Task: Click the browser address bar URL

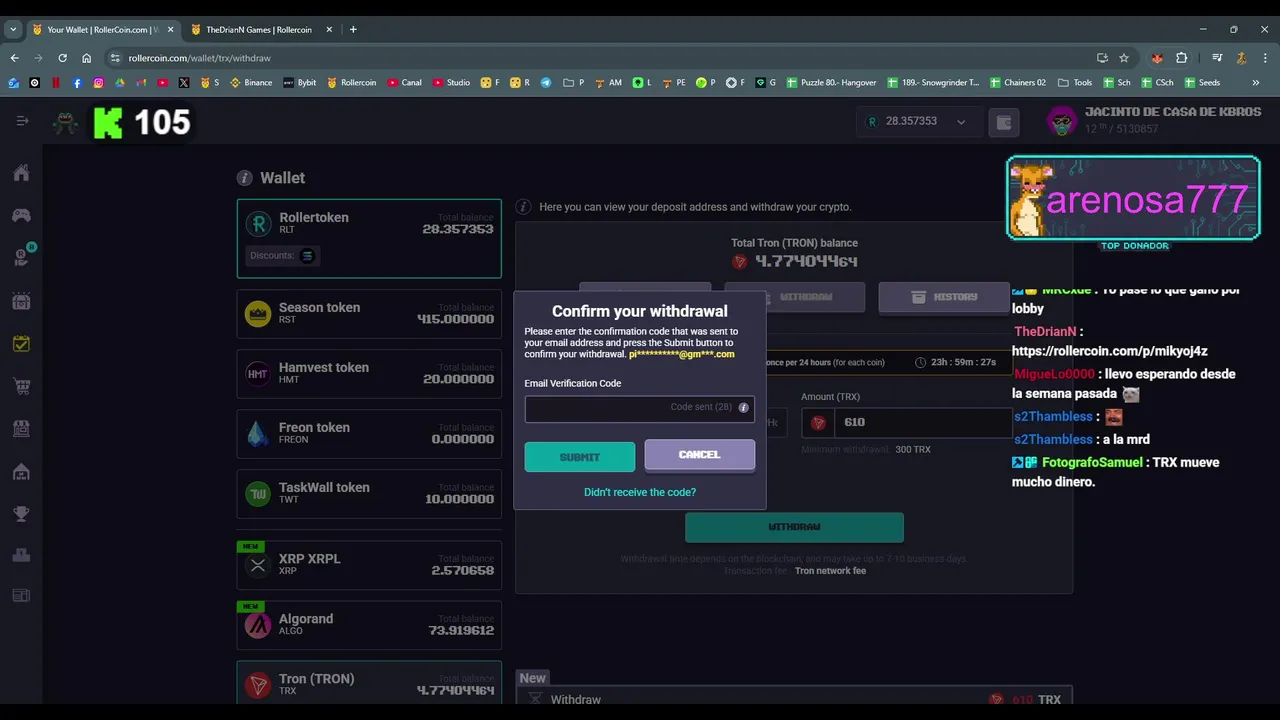Action: click(x=200, y=58)
